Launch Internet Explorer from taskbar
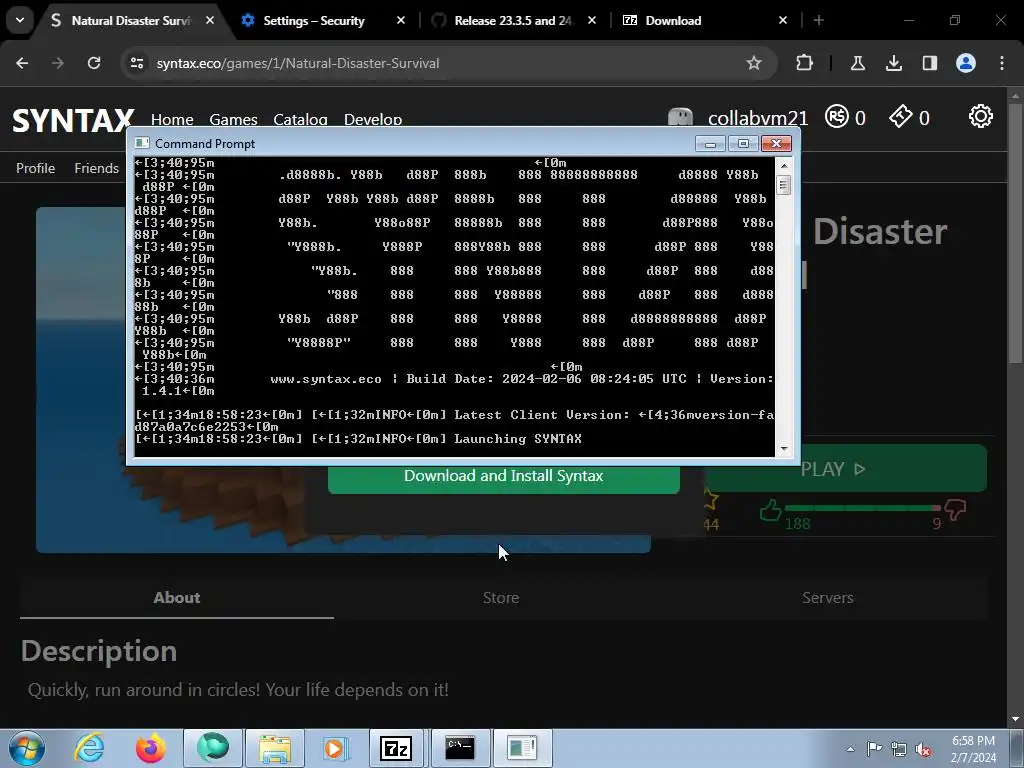 [x=89, y=748]
